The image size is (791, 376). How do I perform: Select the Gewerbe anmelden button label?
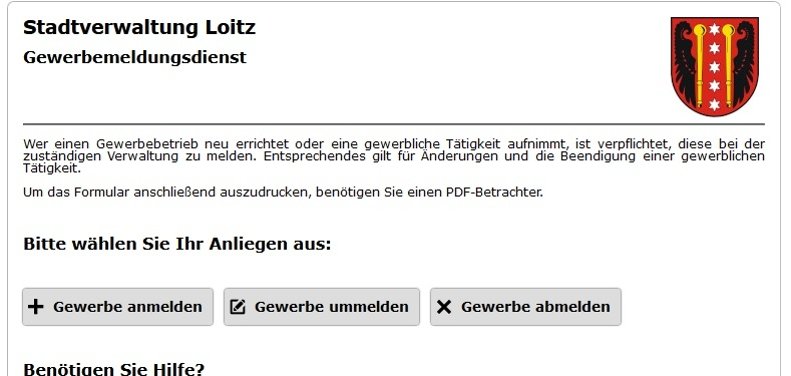[128, 307]
